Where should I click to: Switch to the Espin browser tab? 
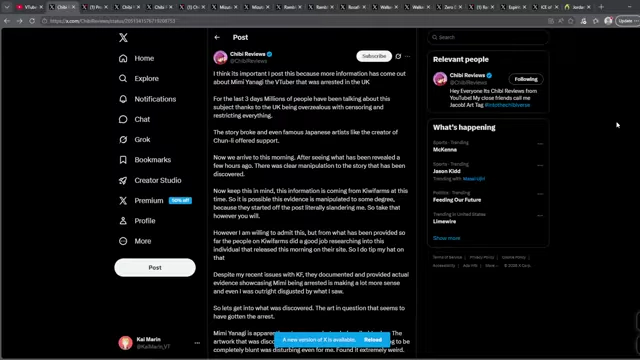coord(512,7)
